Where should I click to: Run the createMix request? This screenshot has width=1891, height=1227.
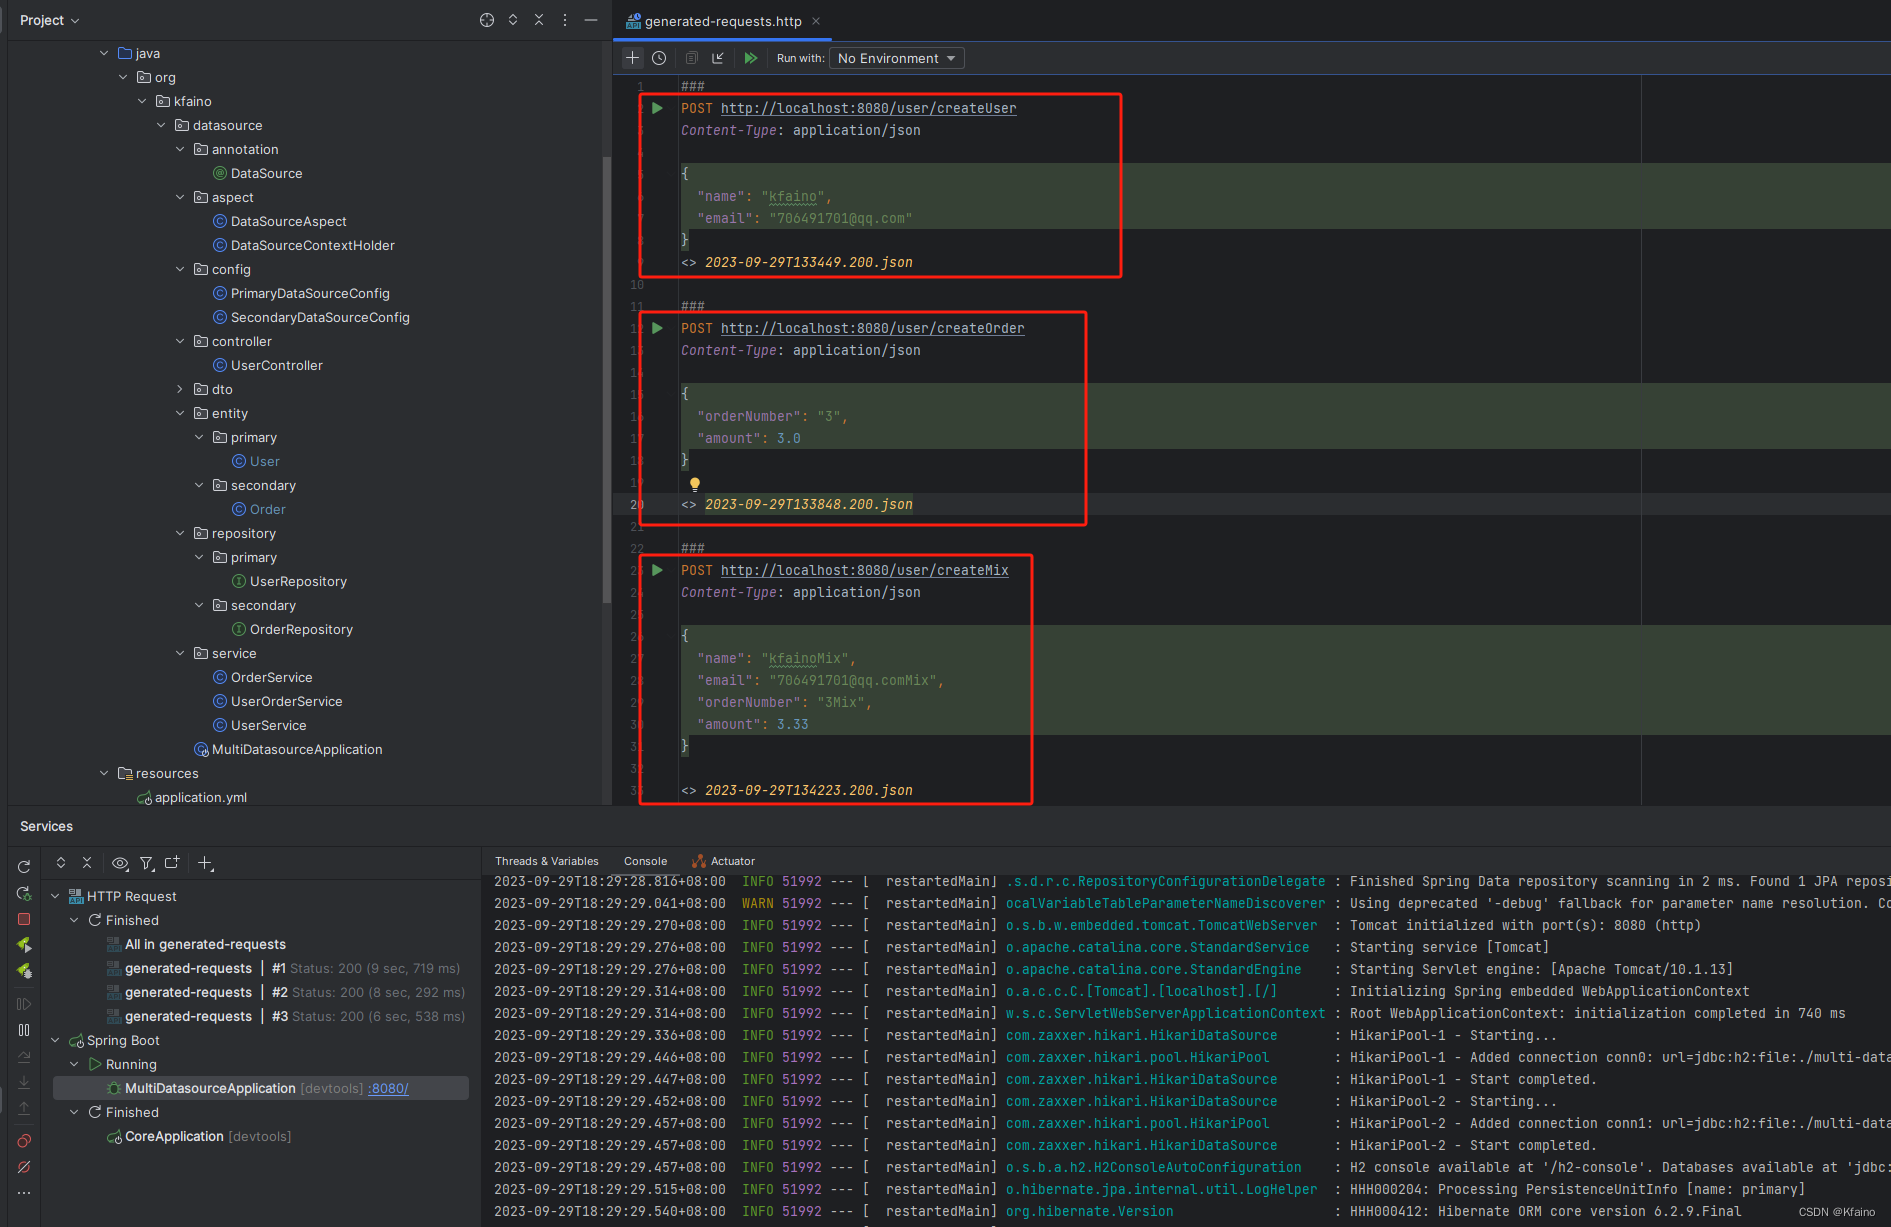pyautogui.click(x=657, y=570)
